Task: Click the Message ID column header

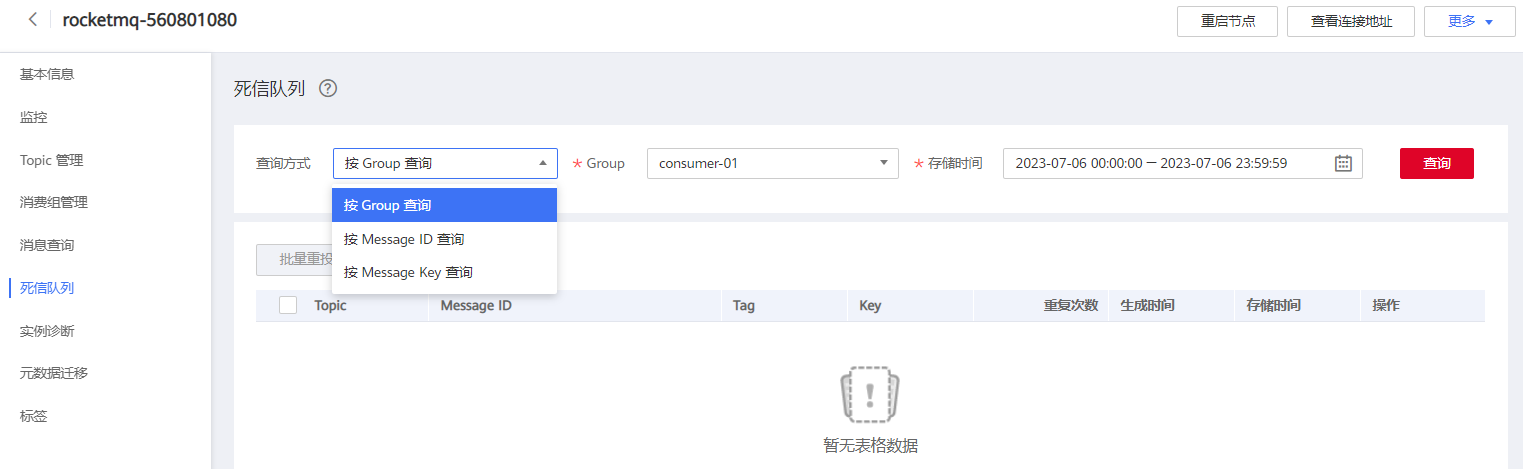Action: [476, 305]
